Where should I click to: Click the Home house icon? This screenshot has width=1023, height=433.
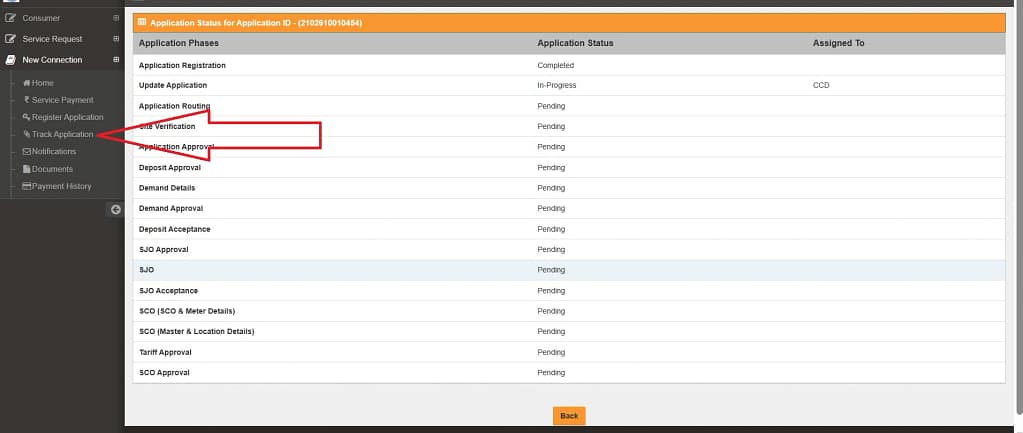26,83
